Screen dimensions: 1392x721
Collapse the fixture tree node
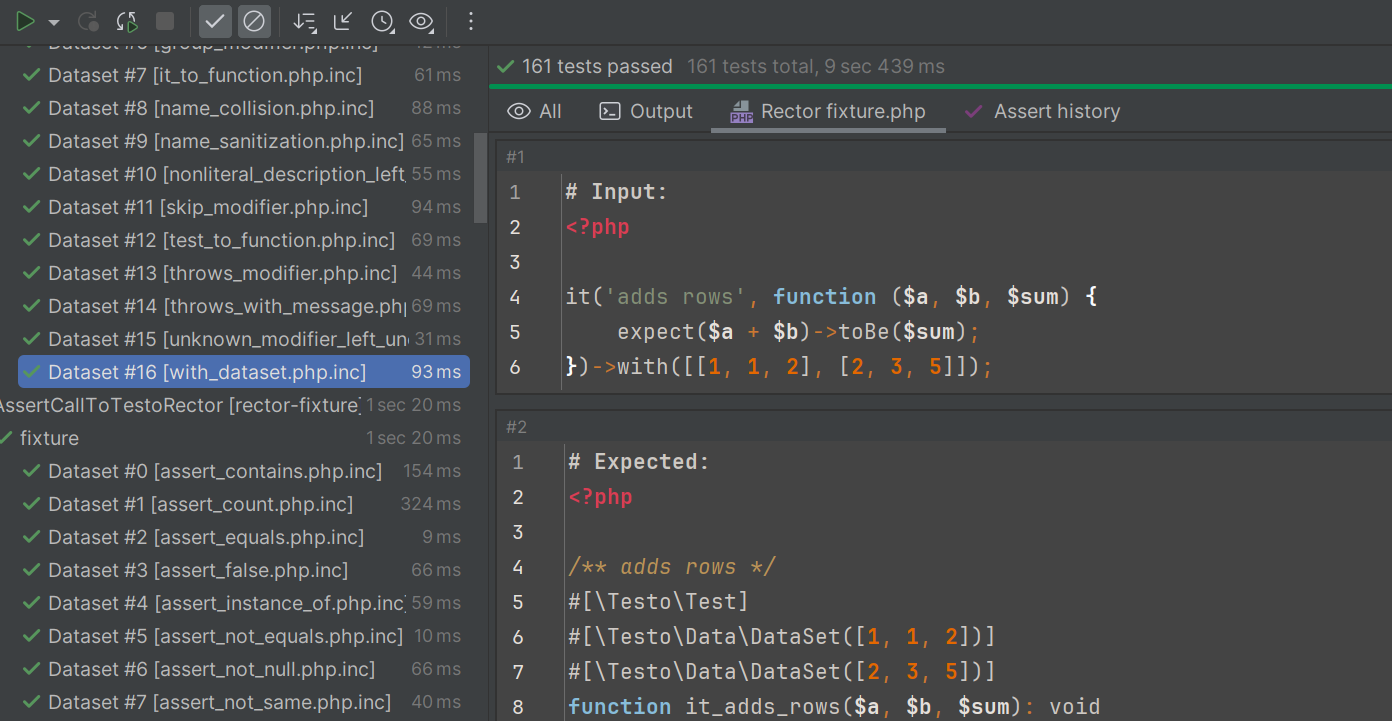(x=7, y=438)
